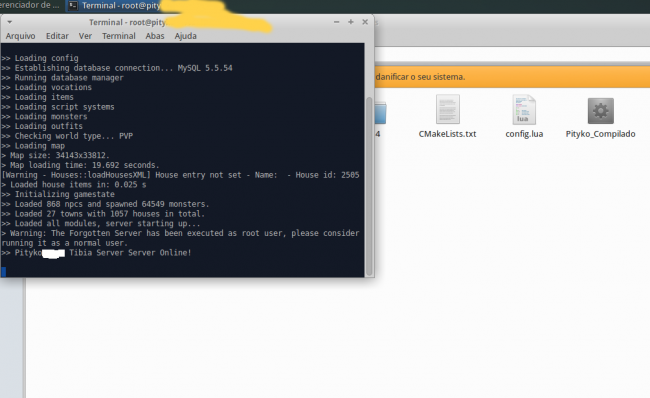
Task: Click the 'Loading outfits' line
Action: click(x=42, y=126)
